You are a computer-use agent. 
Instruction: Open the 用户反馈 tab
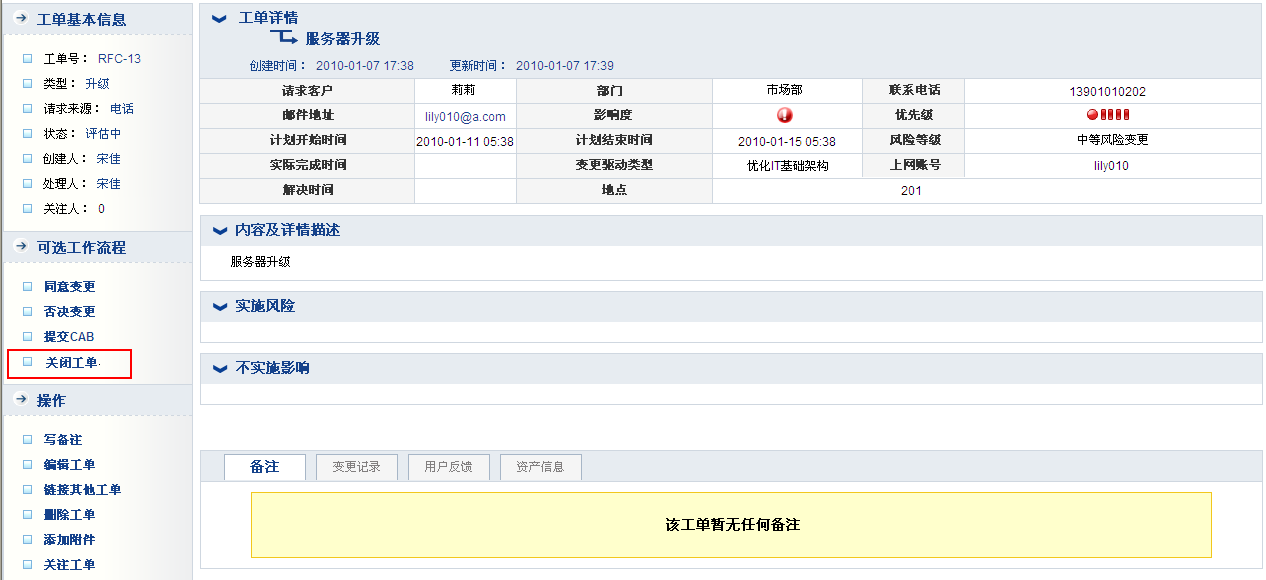click(x=448, y=467)
